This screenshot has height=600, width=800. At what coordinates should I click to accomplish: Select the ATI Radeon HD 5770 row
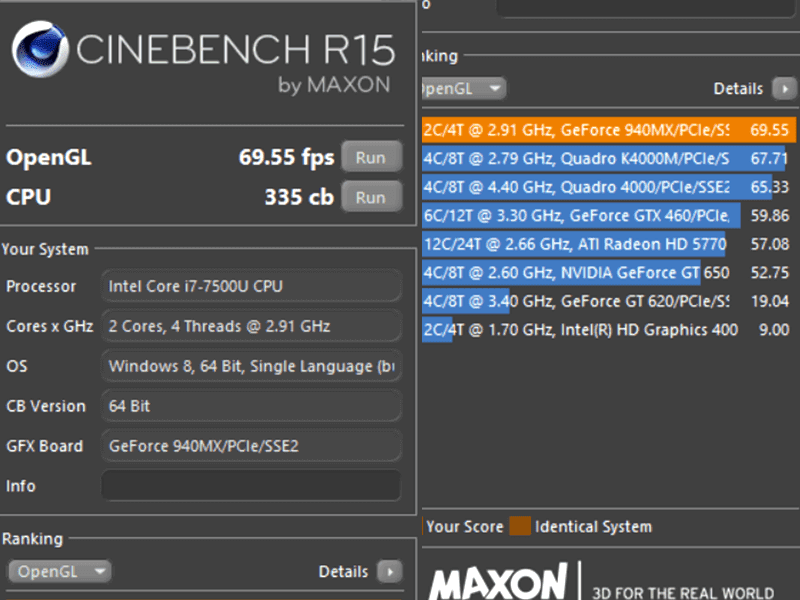(609, 244)
